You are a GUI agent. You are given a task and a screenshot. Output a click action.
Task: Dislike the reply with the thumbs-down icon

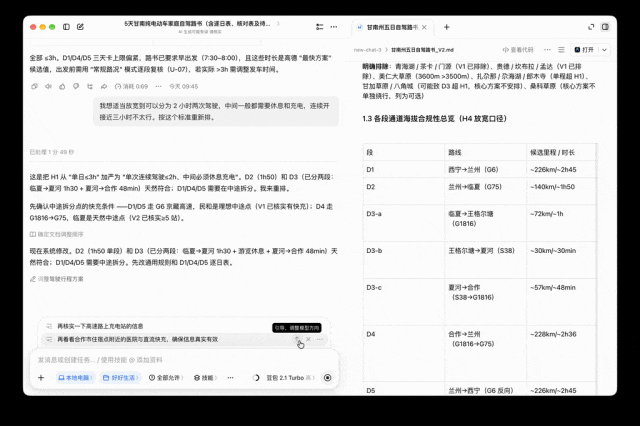point(76,87)
